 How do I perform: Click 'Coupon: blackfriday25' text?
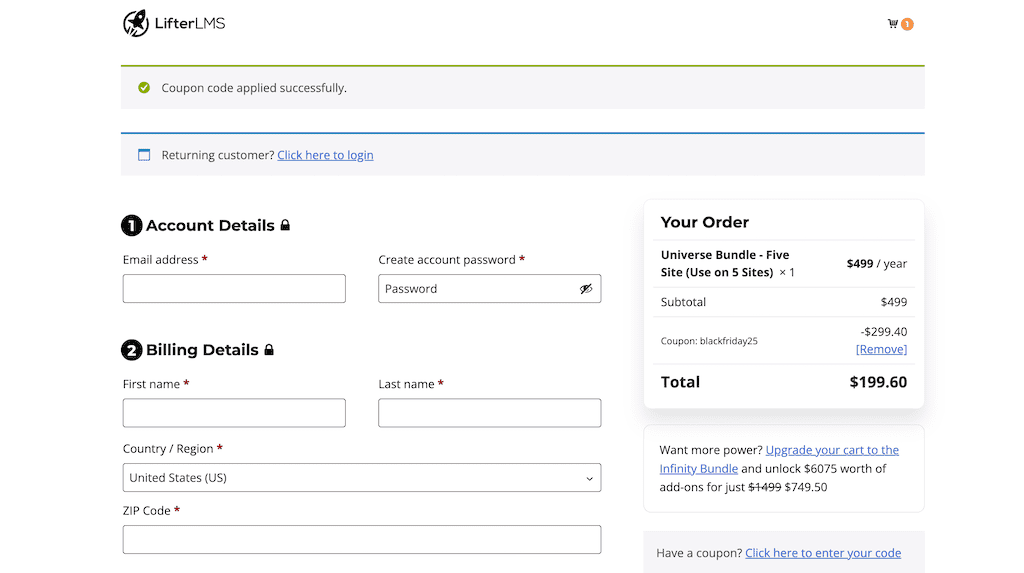tap(709, 341)
